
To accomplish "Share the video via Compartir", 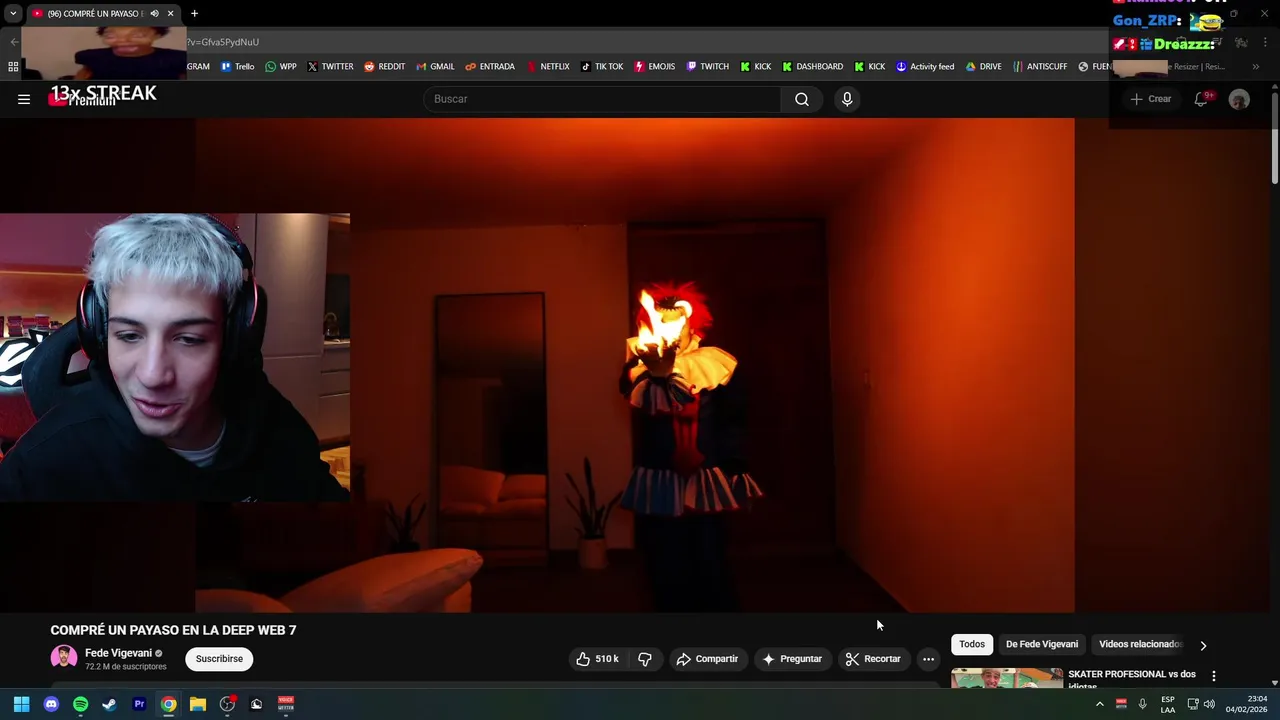I will [707, 659].
